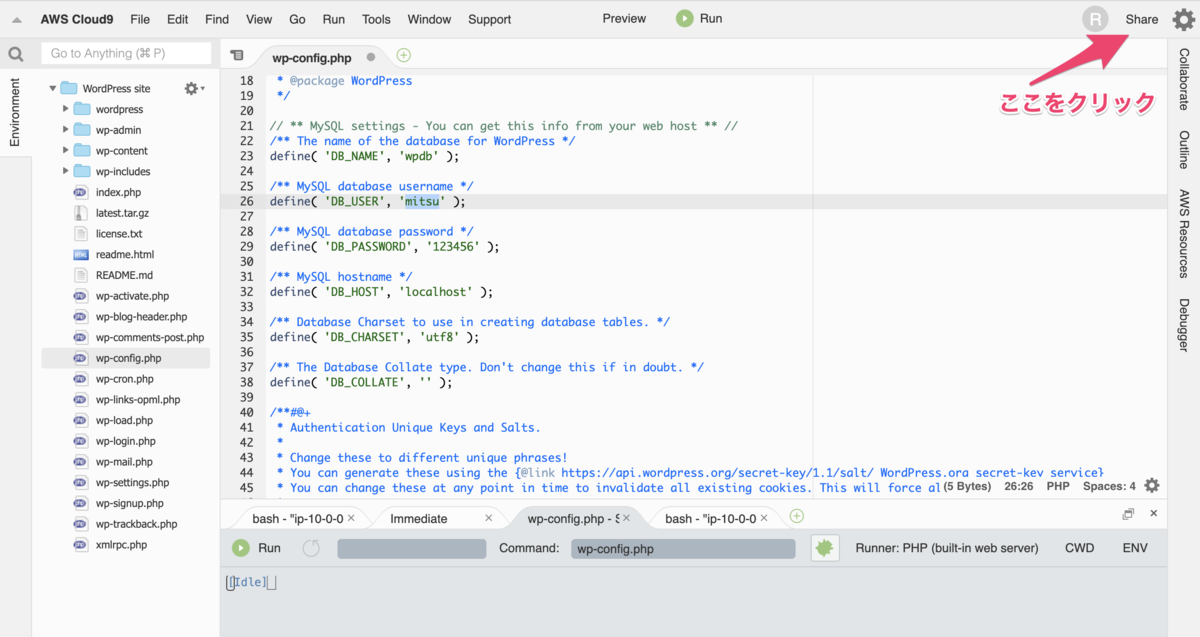Add a new editor tab
The image size is (1200, 637).
point(403,56)
